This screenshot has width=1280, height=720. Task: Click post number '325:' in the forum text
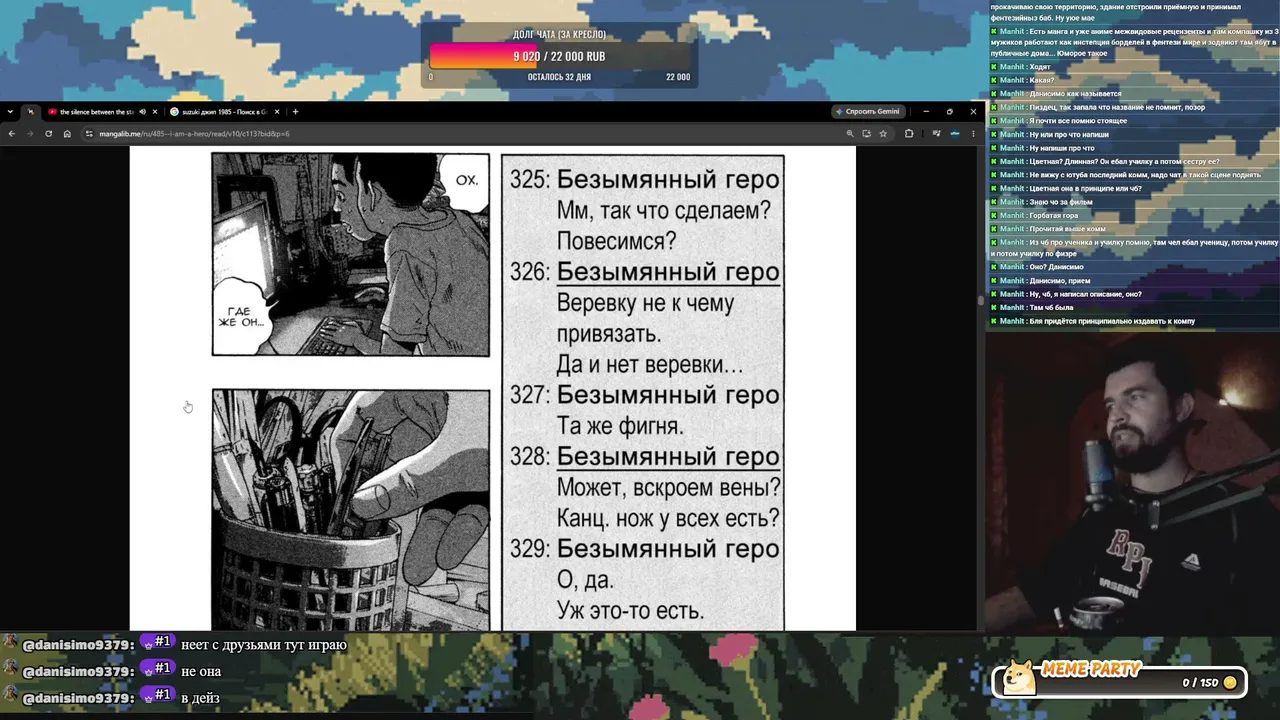530,179
